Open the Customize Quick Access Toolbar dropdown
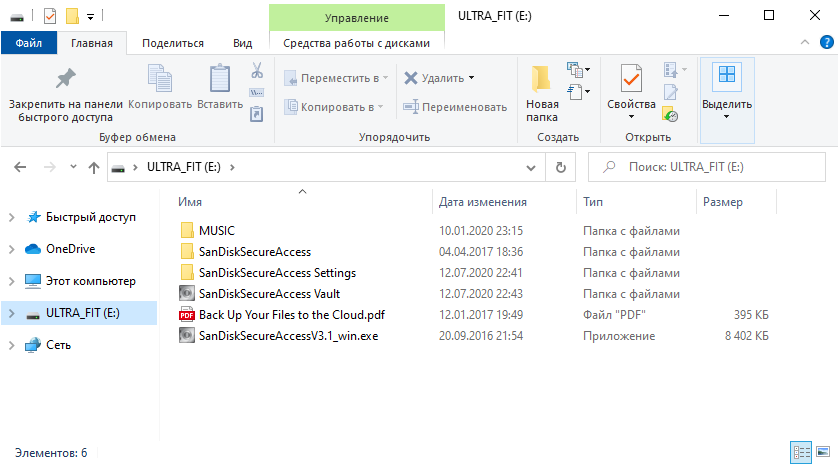The image size is (839, 465). tap(90, 17)
